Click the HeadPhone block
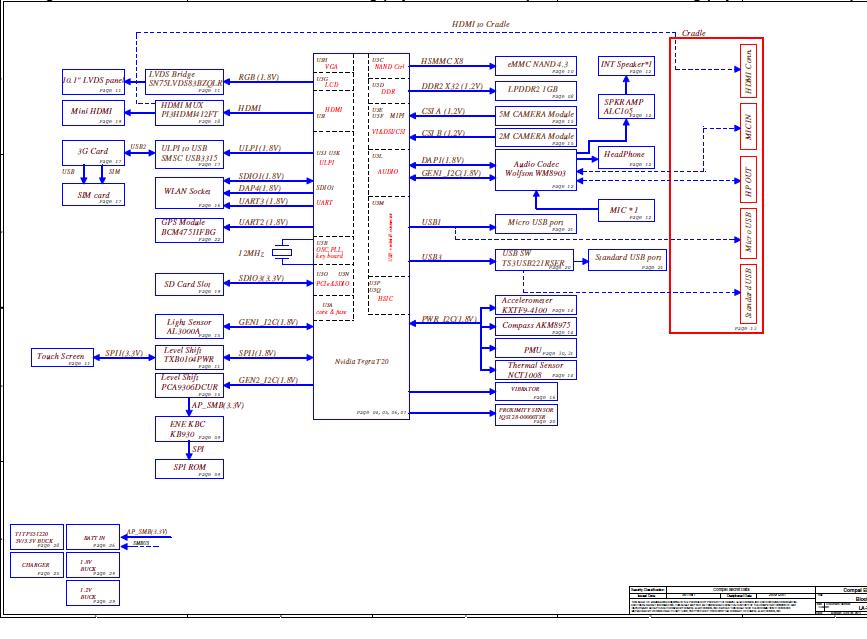Image resolution: width=867 pixels, height=639 pixels. click(x=626, y=157)
